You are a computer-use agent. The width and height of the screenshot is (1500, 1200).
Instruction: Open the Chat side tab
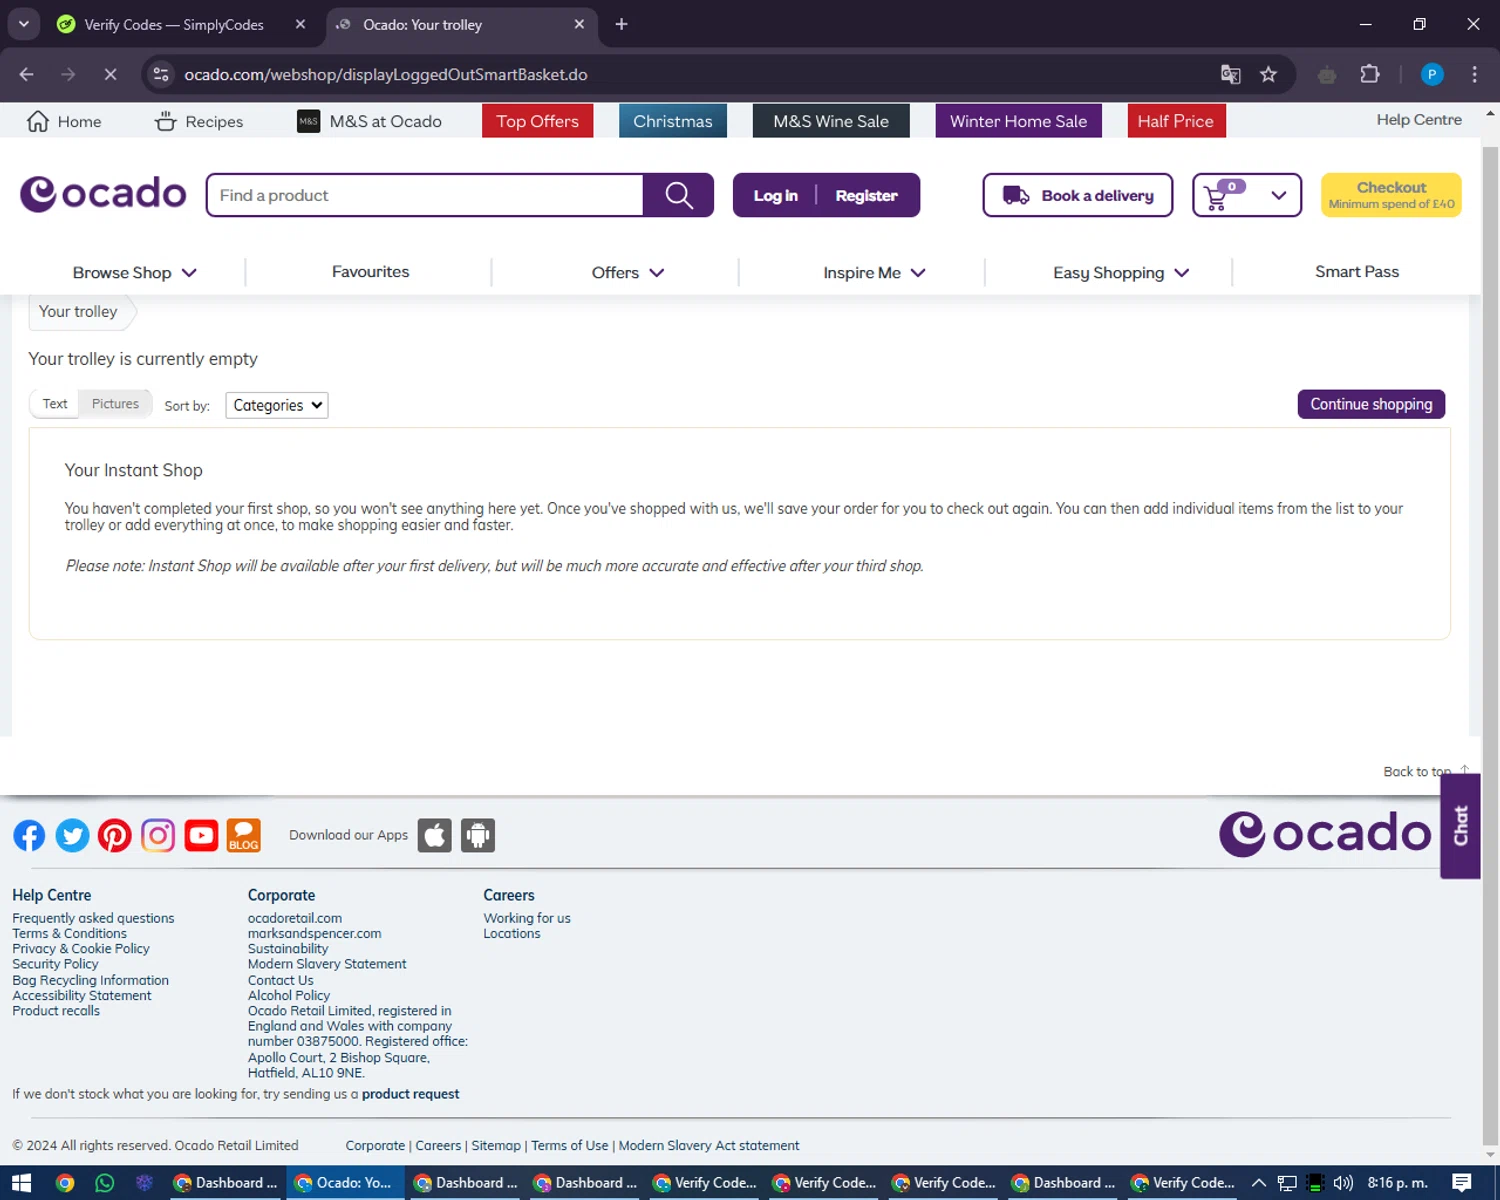(1460, 826)
